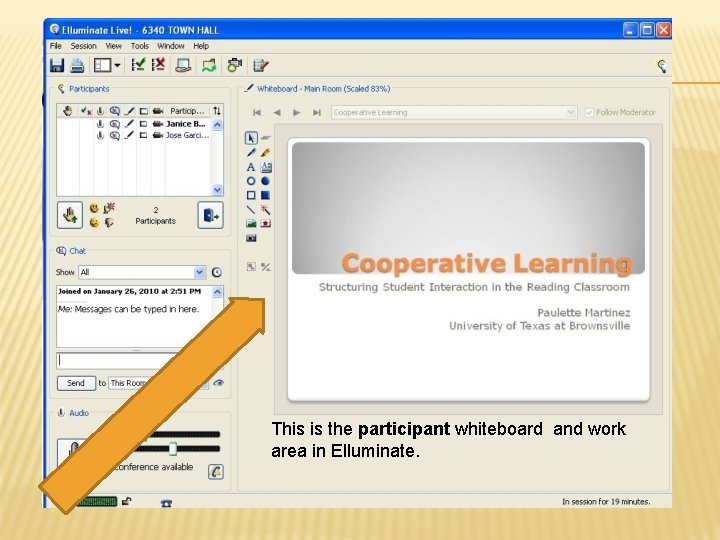Toggle Janice B.'s microphone permission icon
The image size is (720, 540).
[x=100, y=124]
